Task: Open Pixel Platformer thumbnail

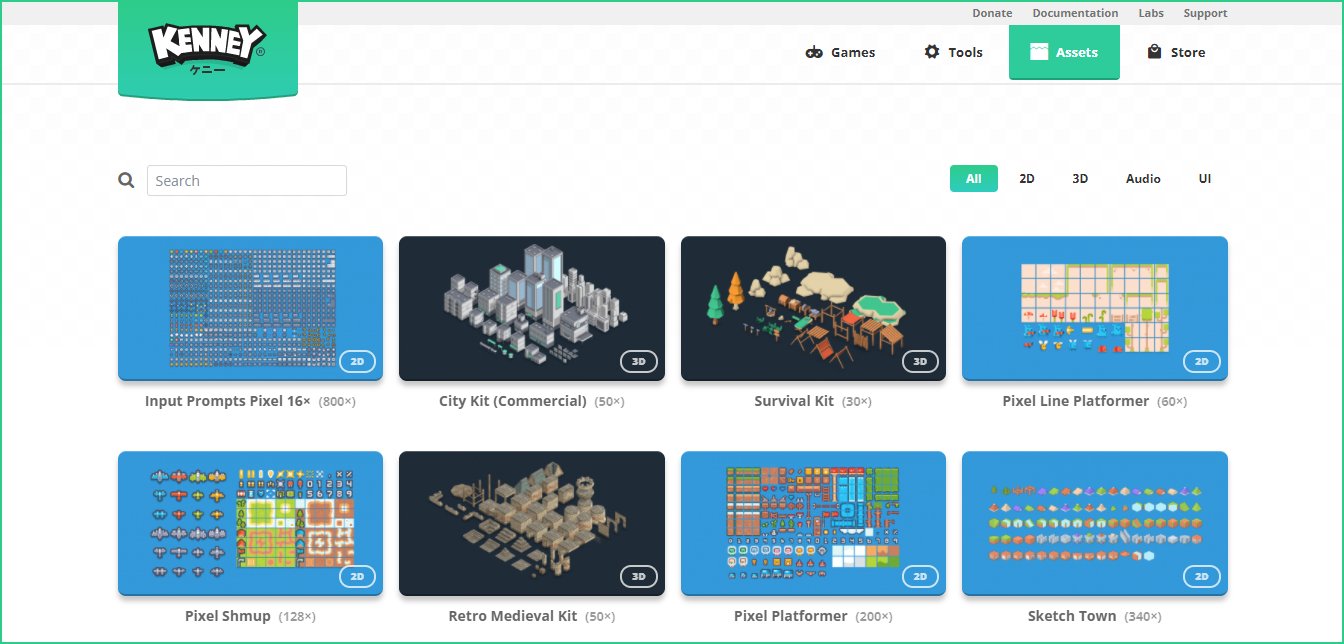Action: point(813,523)
